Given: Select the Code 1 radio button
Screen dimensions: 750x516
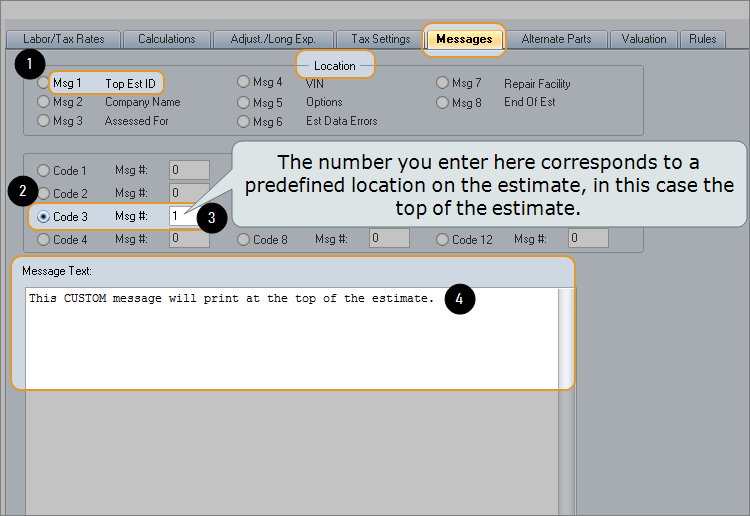Looking at the screenshot, I should 43,171.
